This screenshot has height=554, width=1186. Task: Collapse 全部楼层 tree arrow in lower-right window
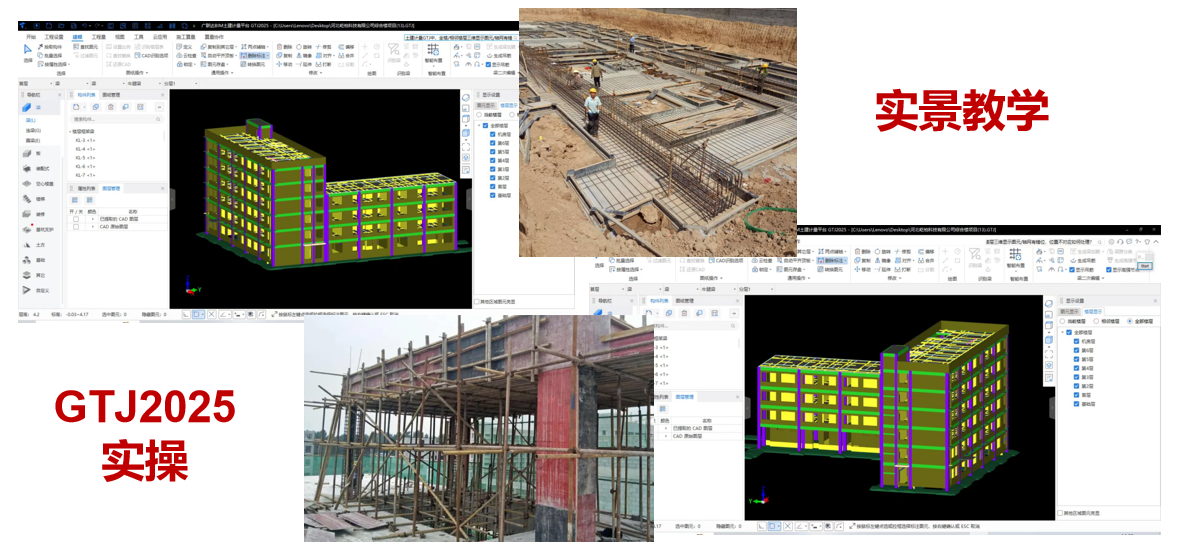point(1061,332)
